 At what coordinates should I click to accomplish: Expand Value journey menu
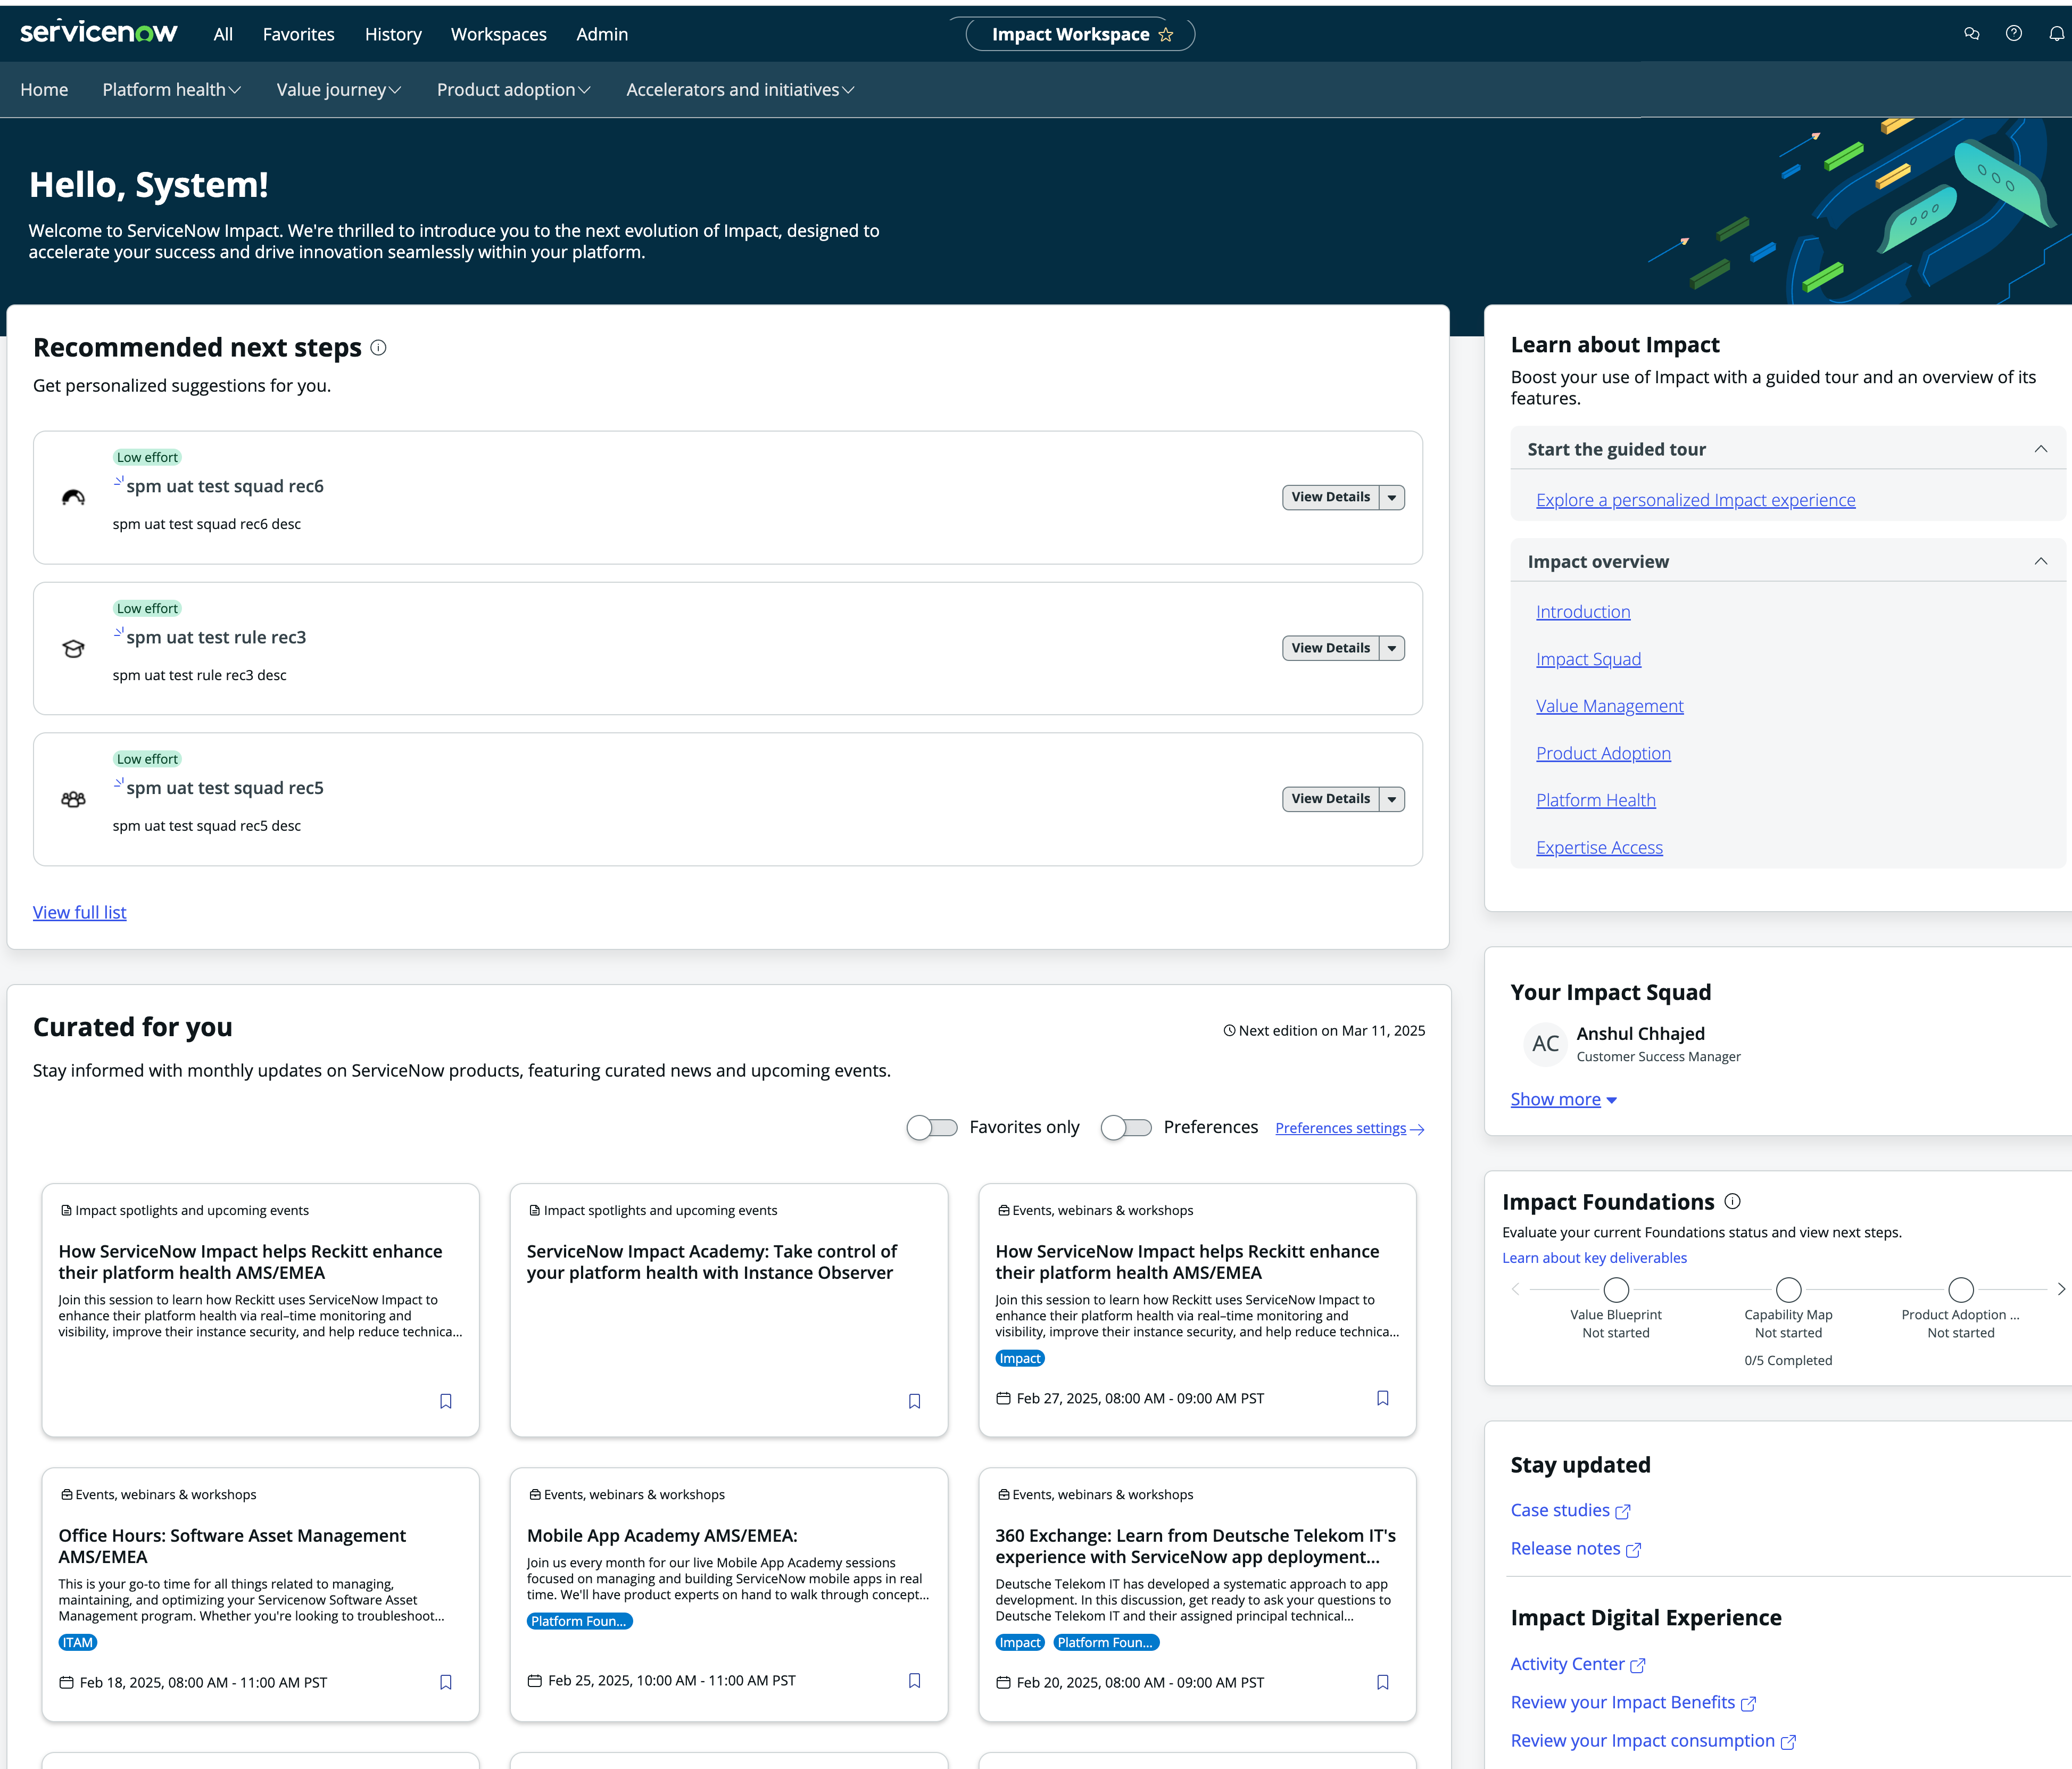pos(339,90)
